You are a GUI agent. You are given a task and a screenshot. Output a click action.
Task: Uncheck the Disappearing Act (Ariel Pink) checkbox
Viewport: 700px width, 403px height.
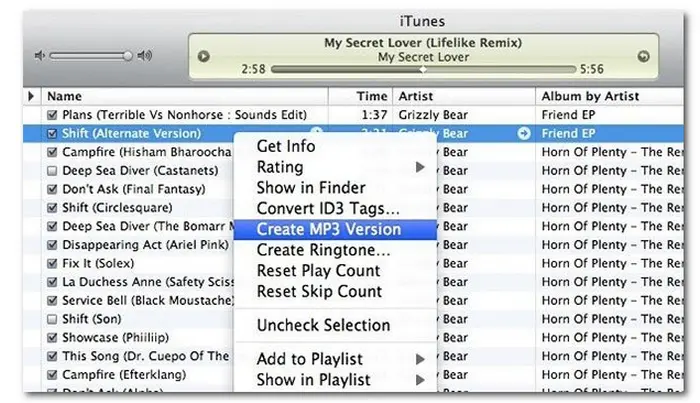coord(52,245)
